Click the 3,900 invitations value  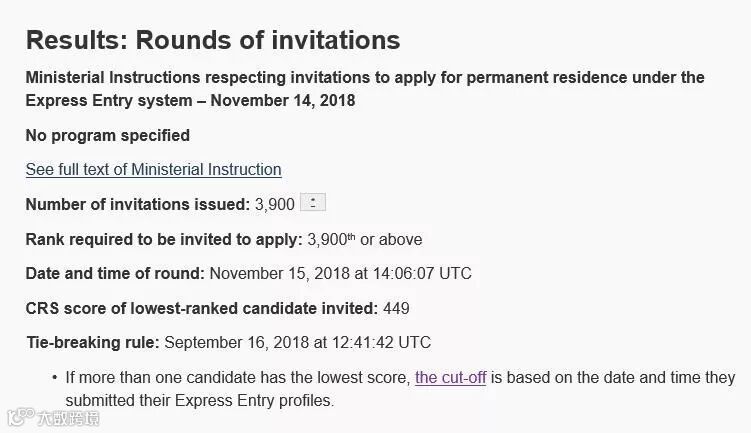pyautogui.click(x=275, y=204)
